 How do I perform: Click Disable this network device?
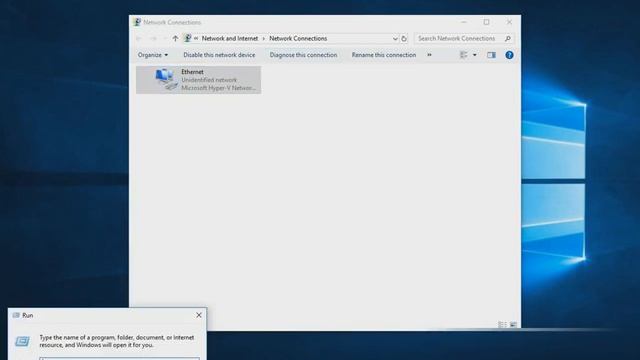pos(219,55)
